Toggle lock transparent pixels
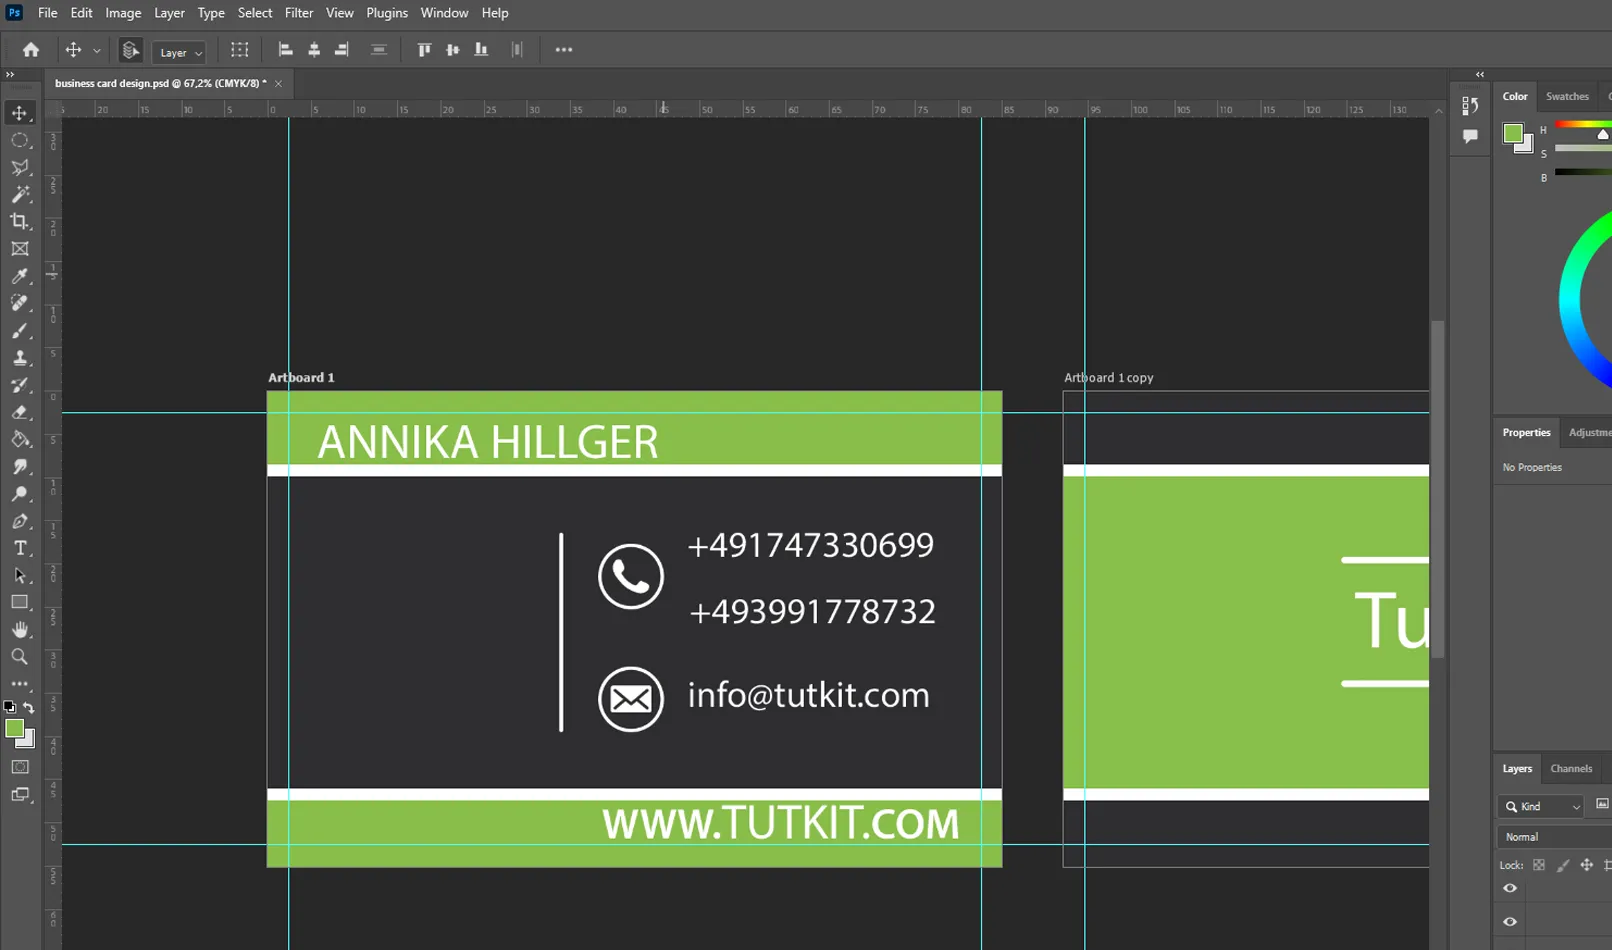This screenshot has height=950, width=1612. click(x=1539, y=865)
